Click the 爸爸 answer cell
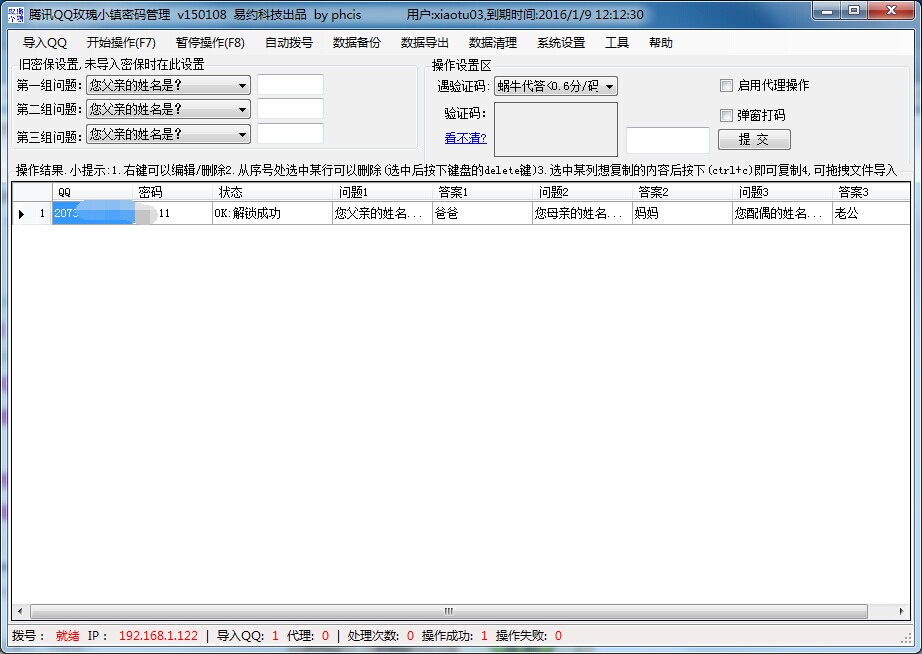 pos(483,213)
